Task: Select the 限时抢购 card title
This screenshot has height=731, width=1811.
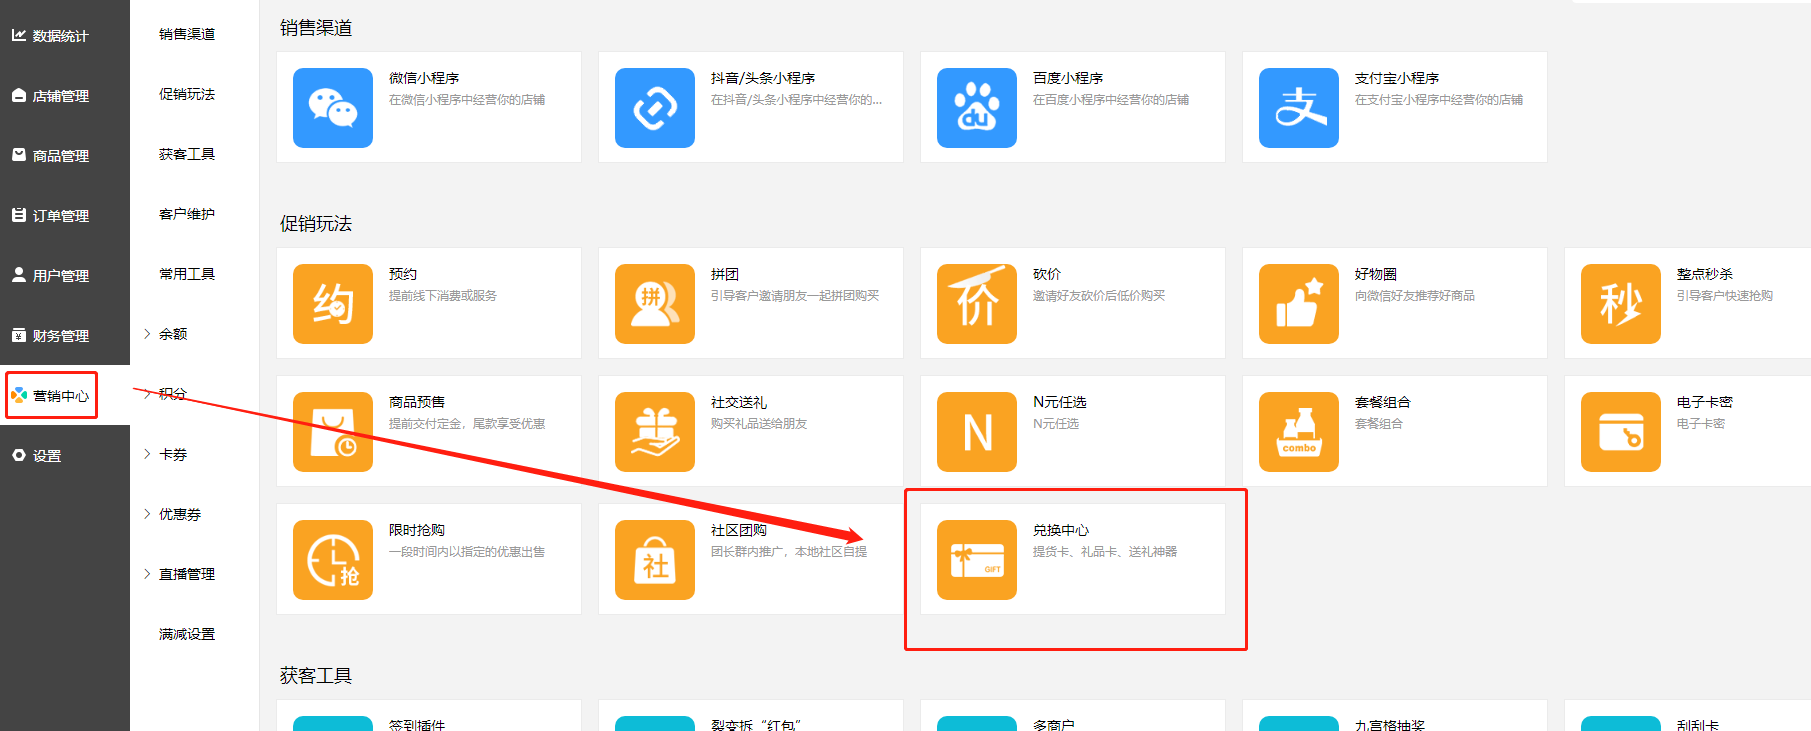Action: (x=417, y=530)
